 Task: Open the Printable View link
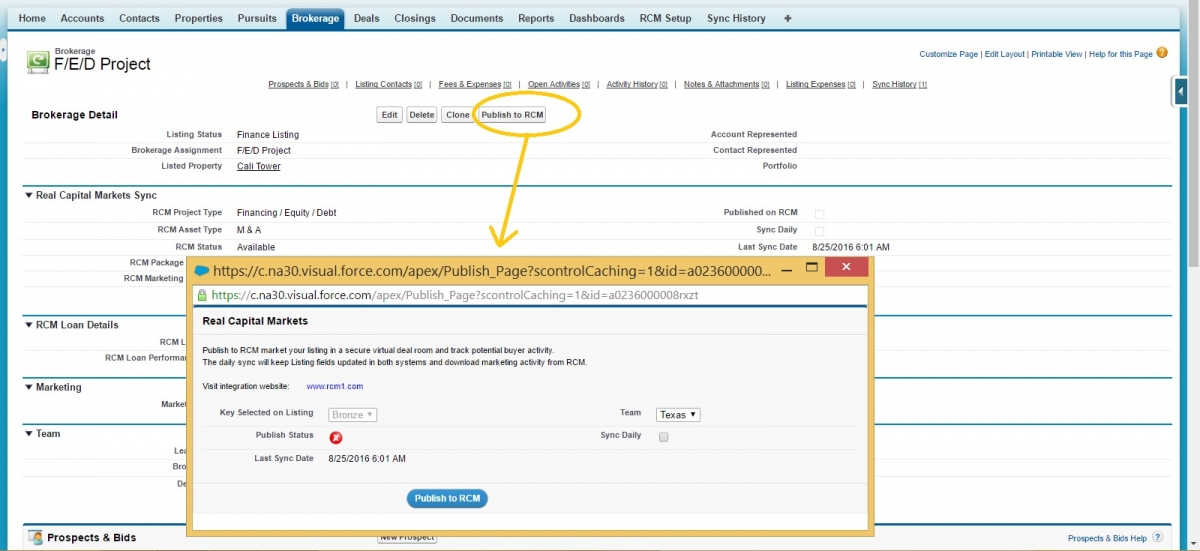coord(1057,54)
